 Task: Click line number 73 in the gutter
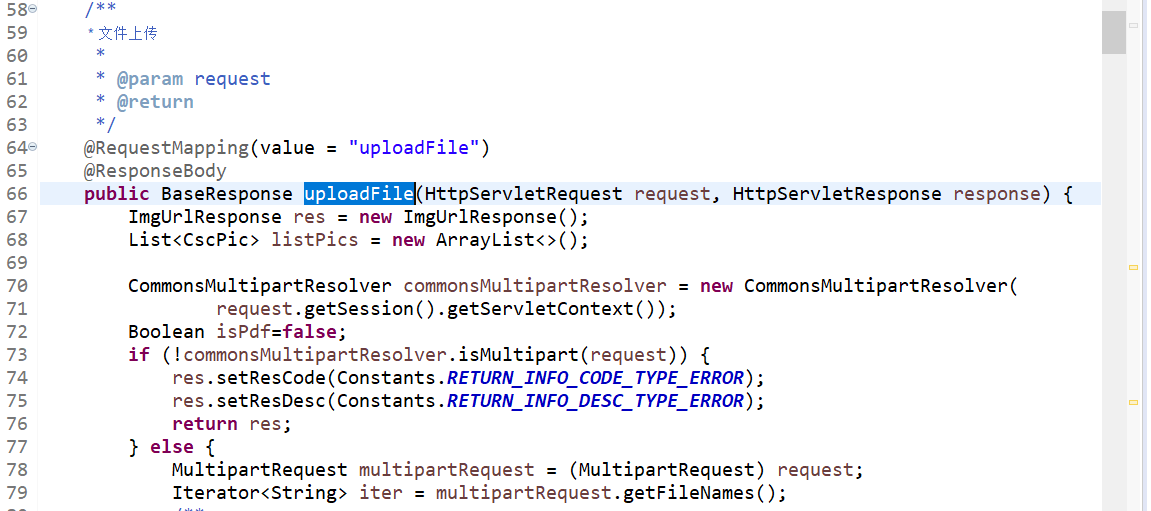(x=17, y=355)
